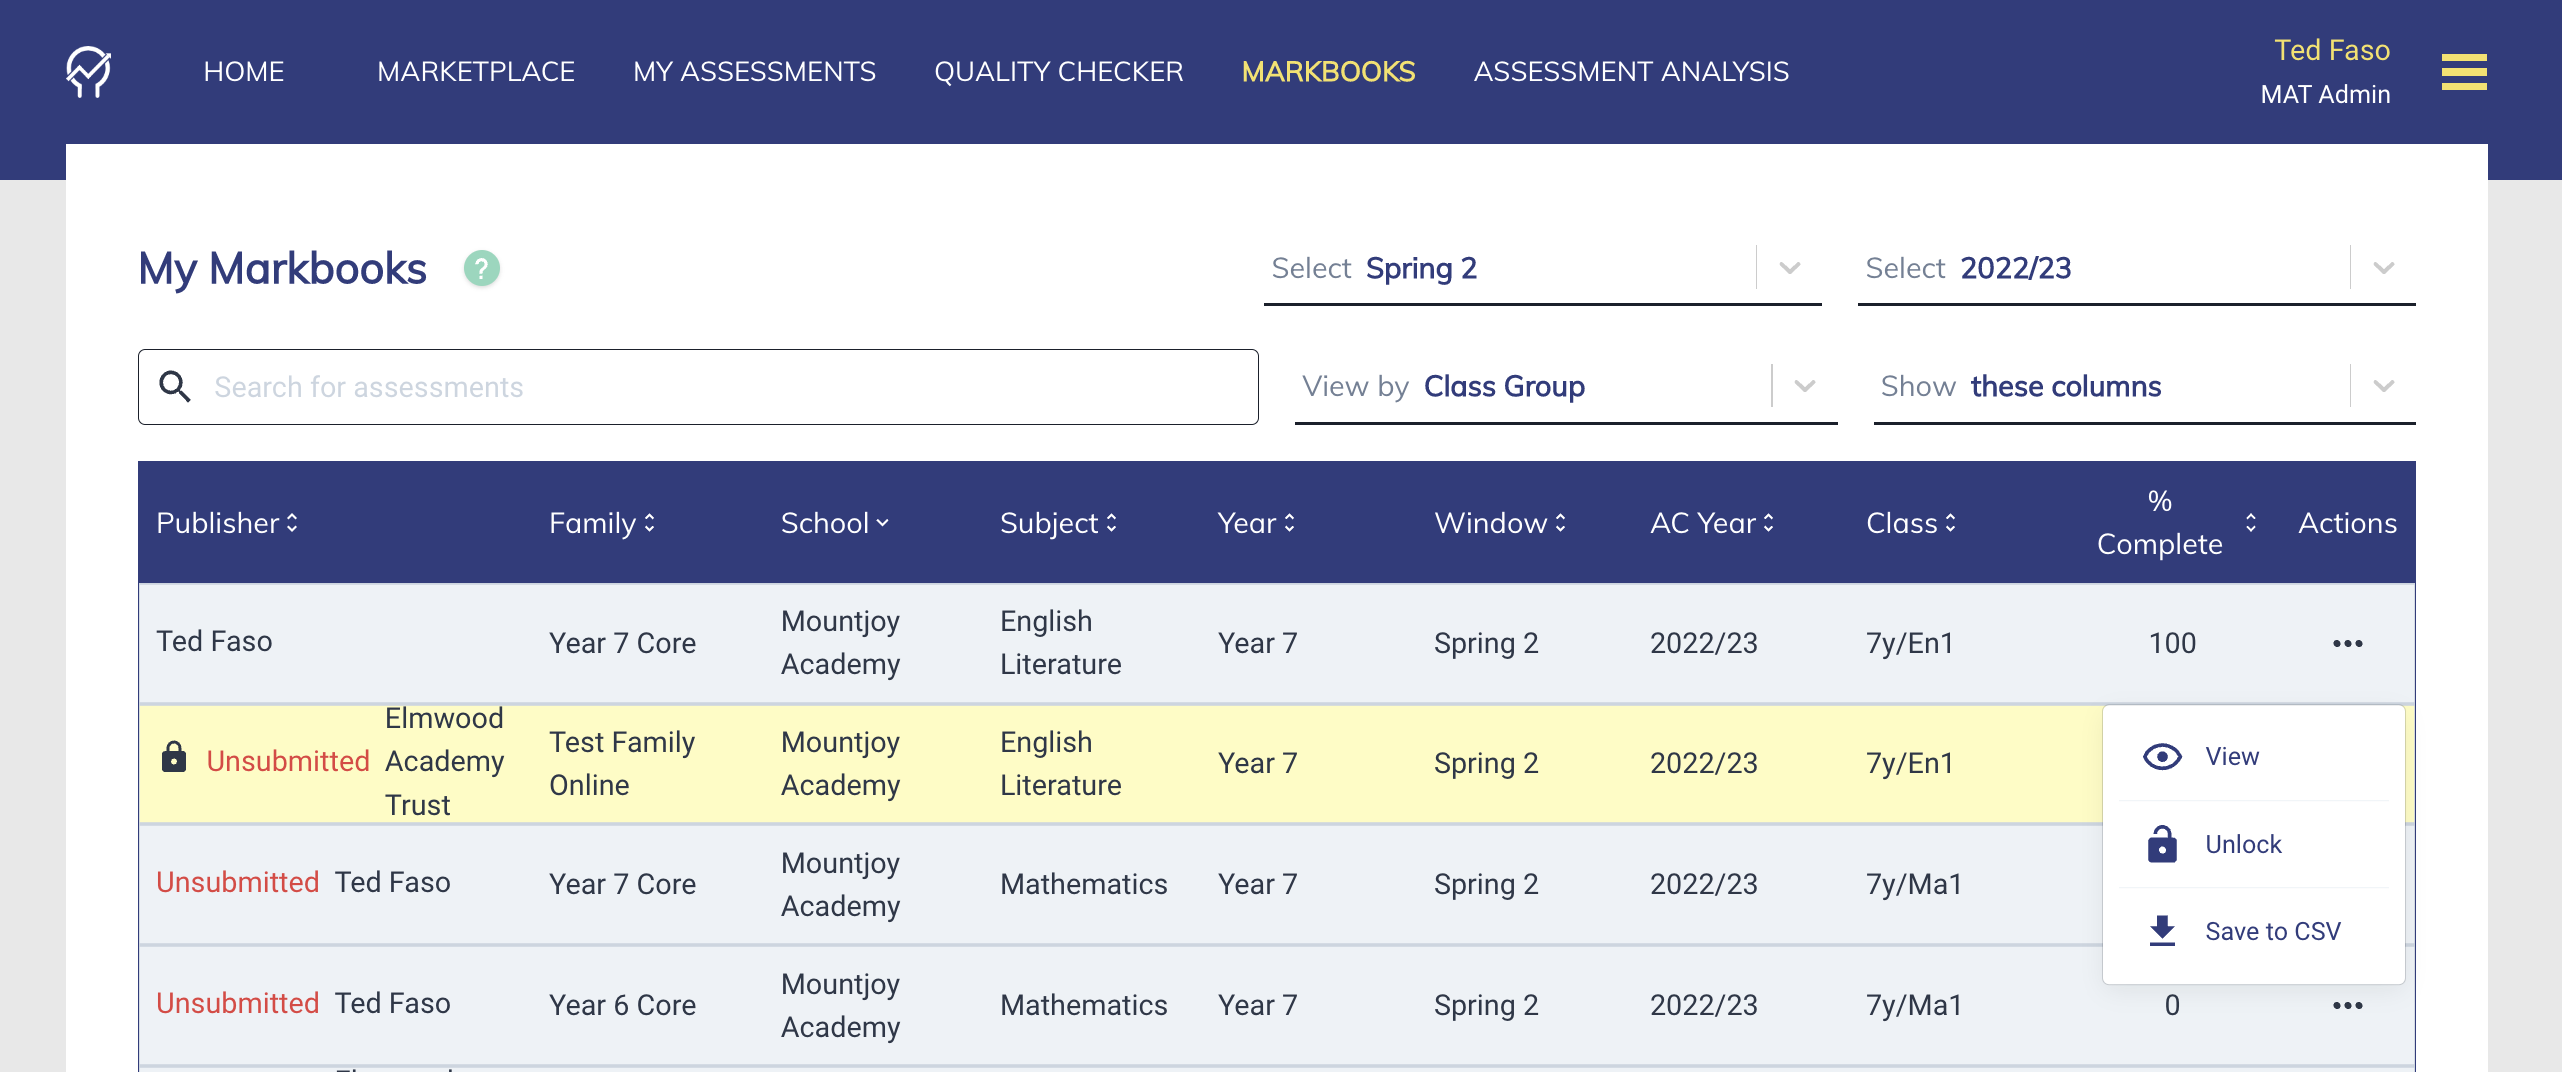Viewport: 2562px width, 1072px height.
Task: Click the 100 percent complete value
Action: tap(2172, 643)
